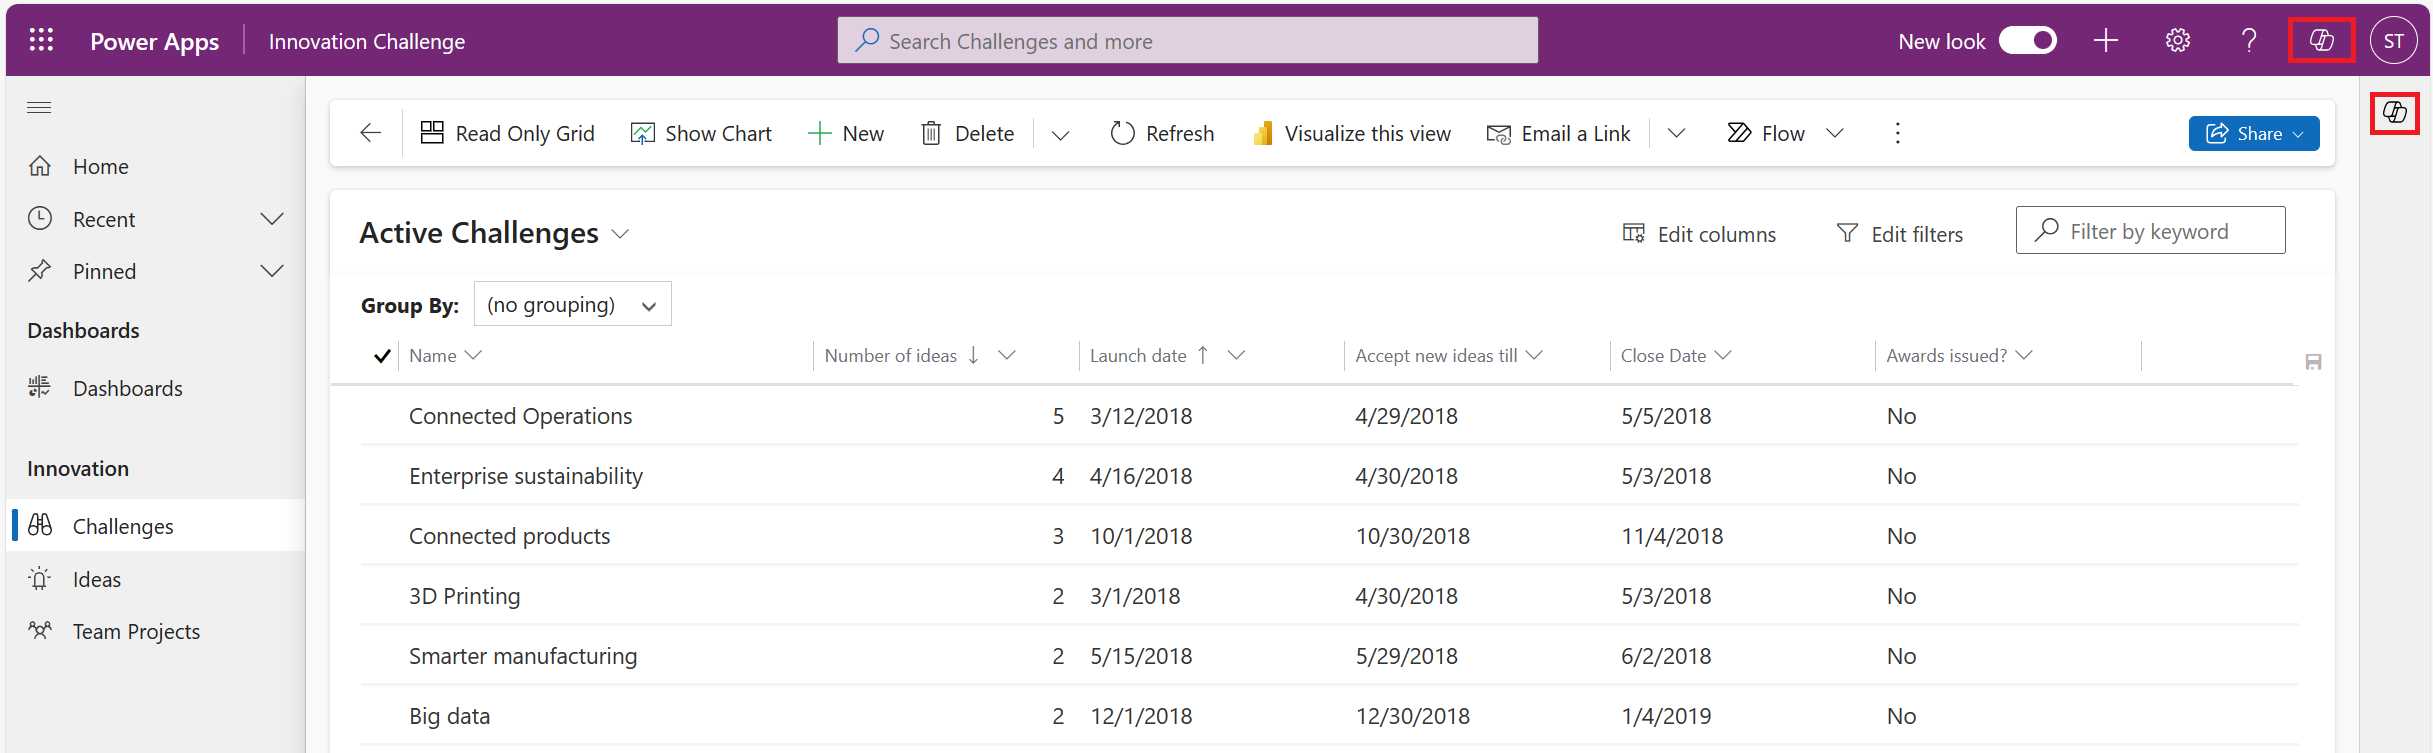The width and height of the screenshot is (2433, 753).
Task: Click the Delete trash icon
Action: (931, 133)
